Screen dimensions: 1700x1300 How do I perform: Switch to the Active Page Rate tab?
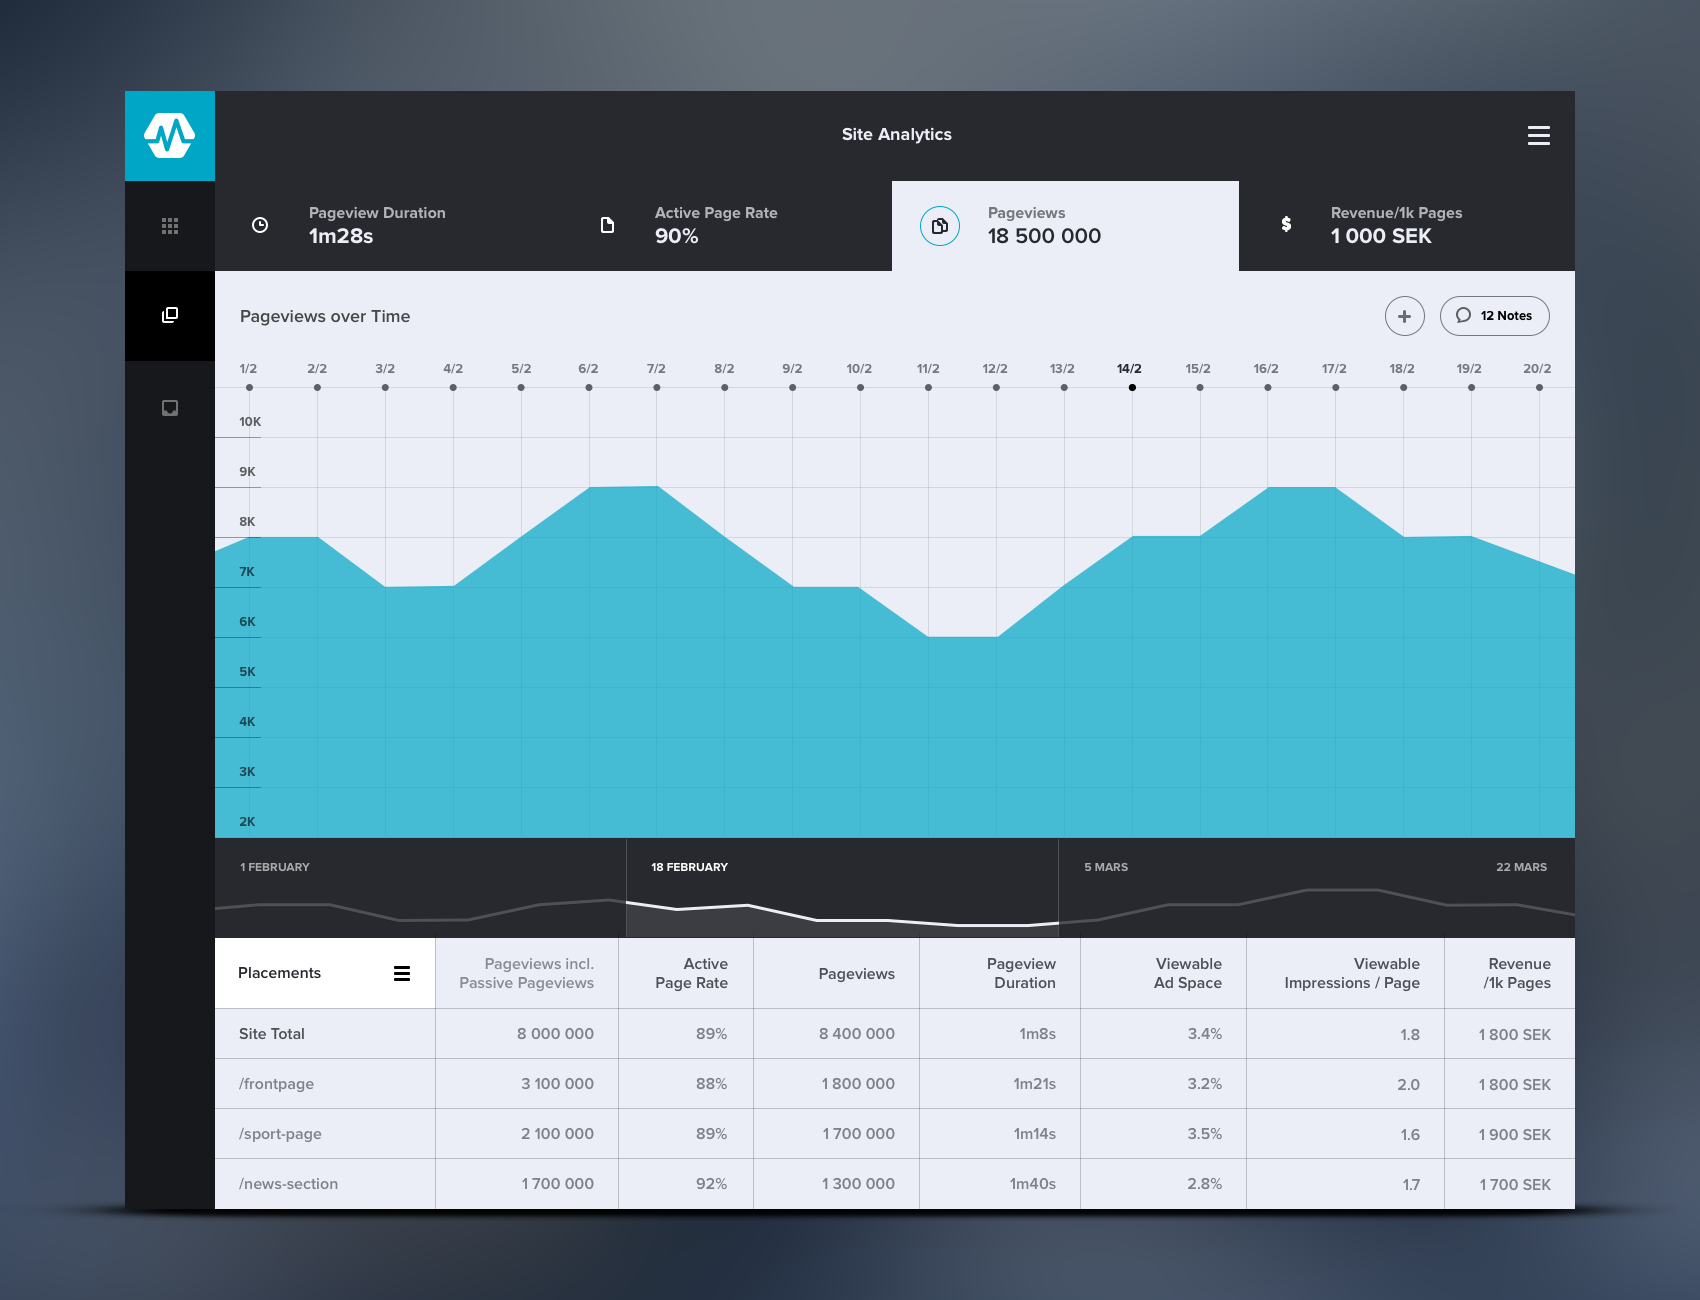[x=715, y=226]
